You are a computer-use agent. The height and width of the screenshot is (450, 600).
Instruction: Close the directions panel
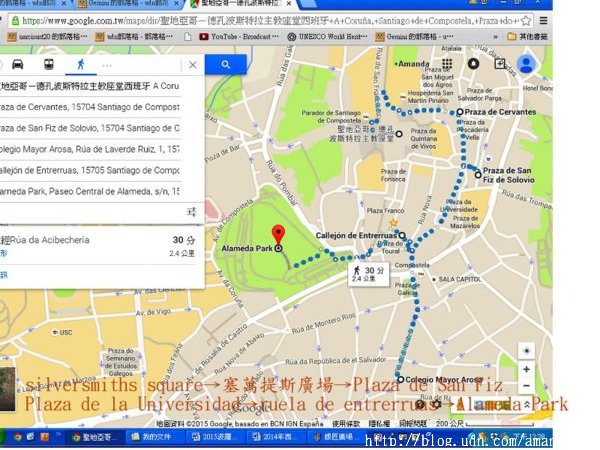point(192,65)
